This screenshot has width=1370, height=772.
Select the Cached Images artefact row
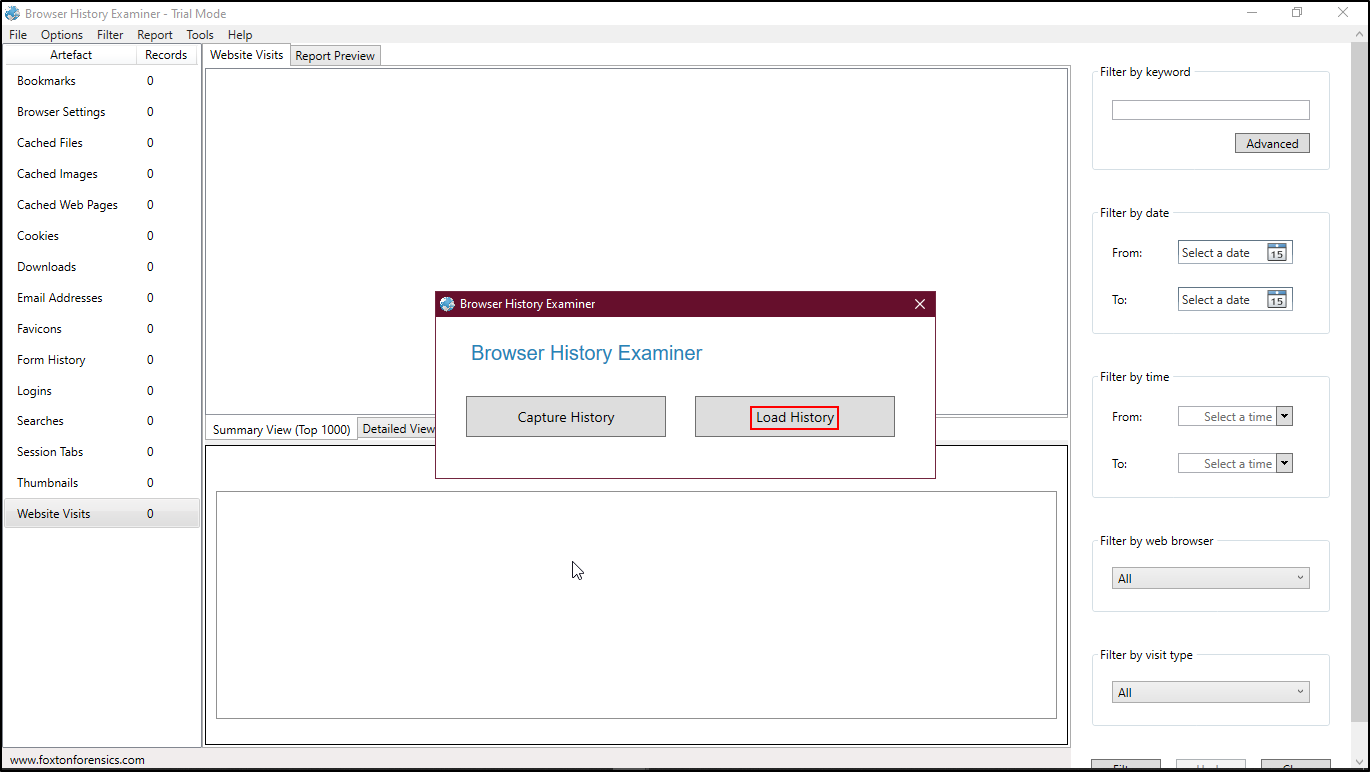(101, 174)
